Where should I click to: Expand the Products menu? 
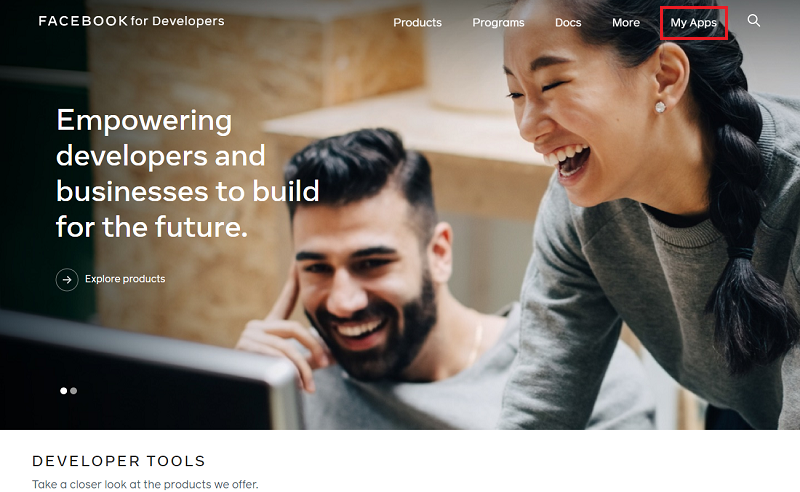(417, 22)
